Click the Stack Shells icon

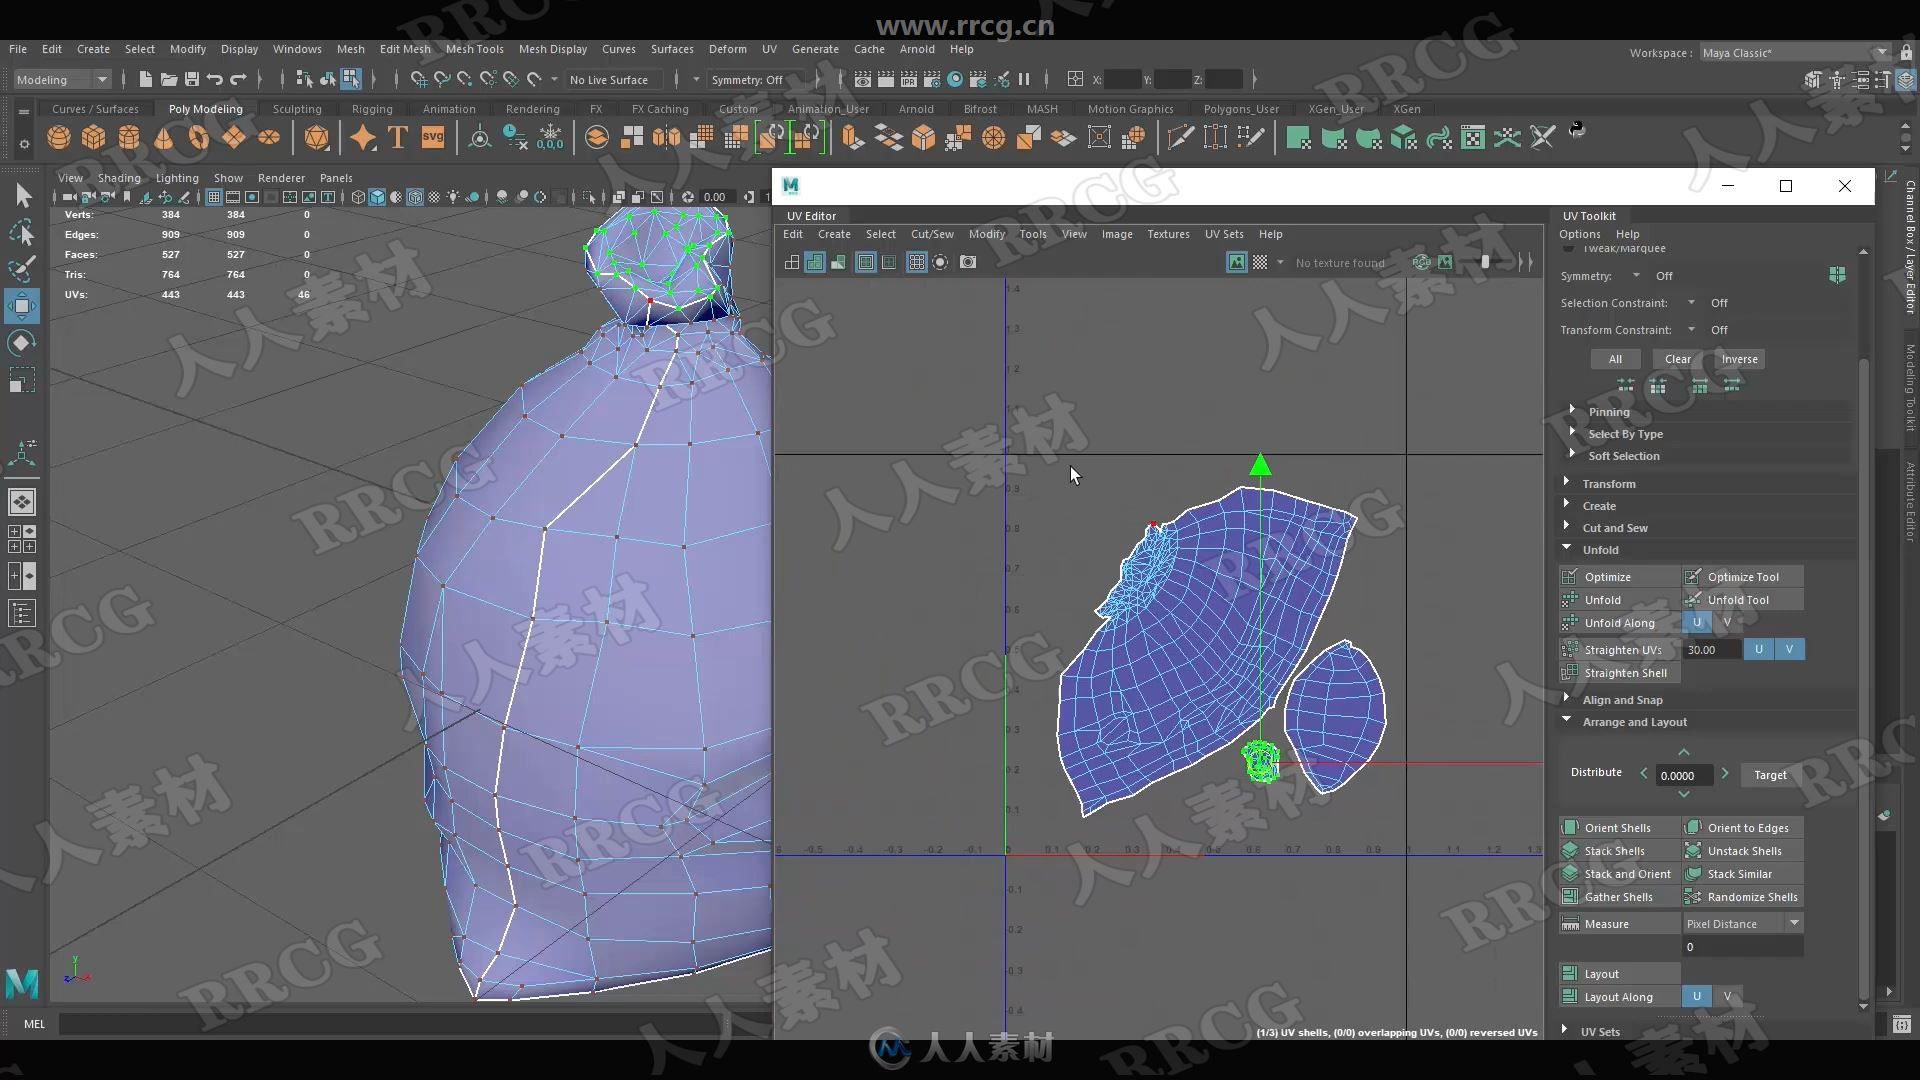[1571, 851]
